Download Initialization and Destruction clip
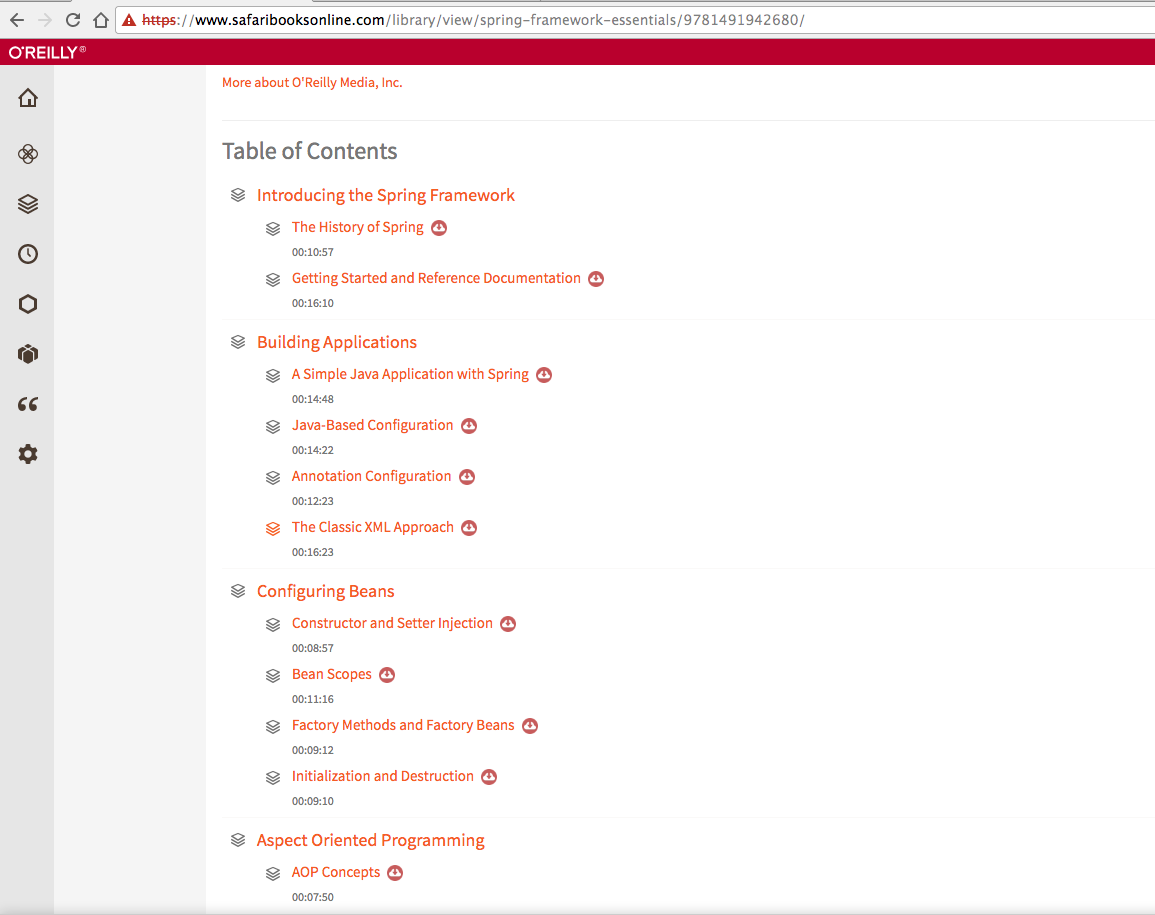The width and height of the screenshot is (1155, 915). click(489, 776)
